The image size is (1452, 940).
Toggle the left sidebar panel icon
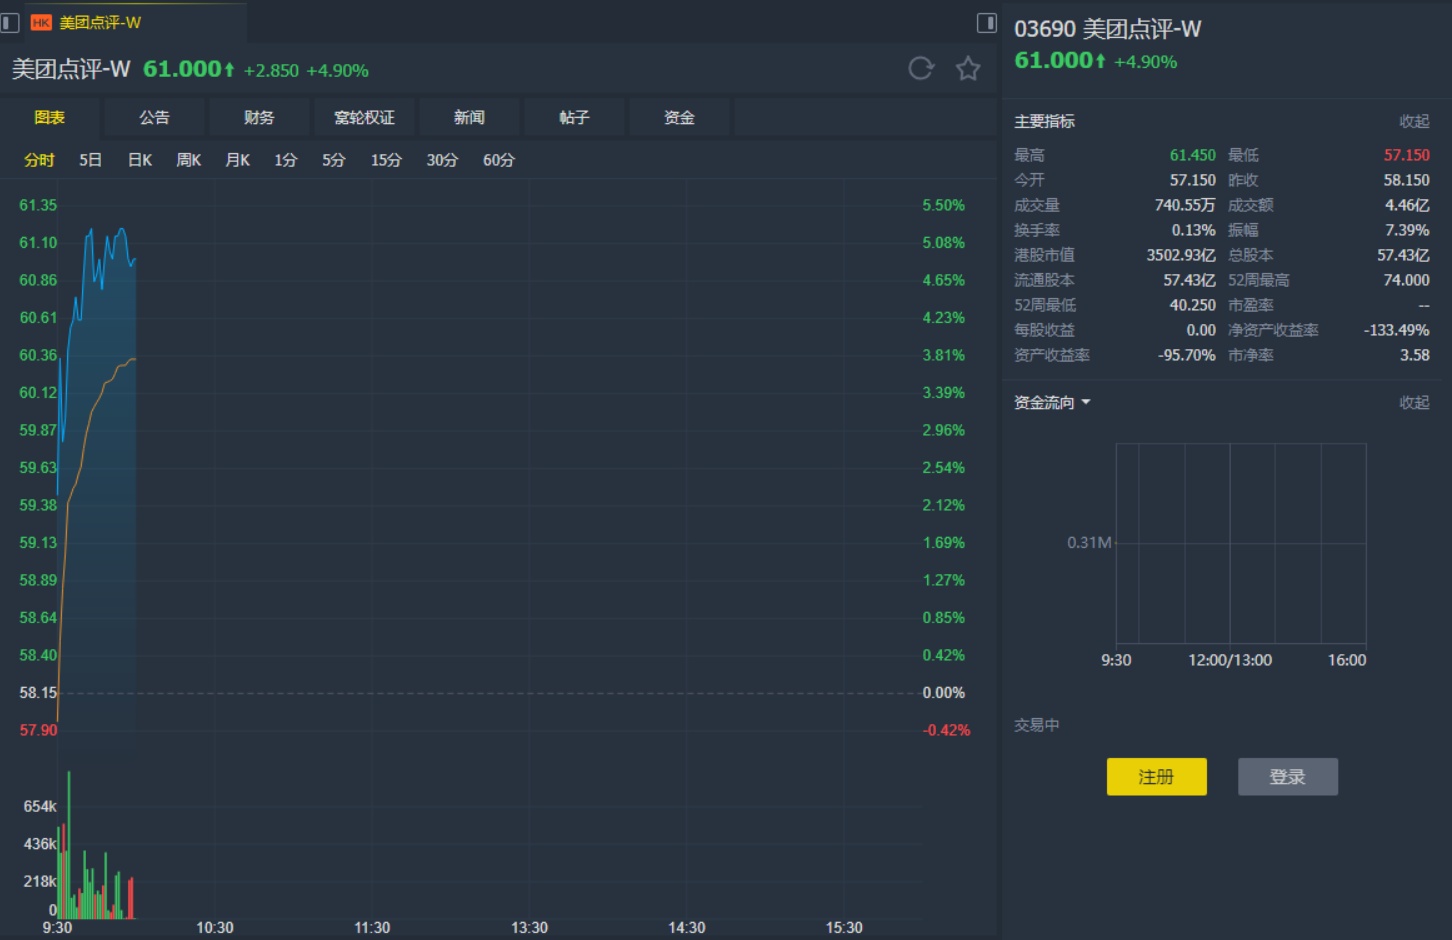[x=10, y=22]
